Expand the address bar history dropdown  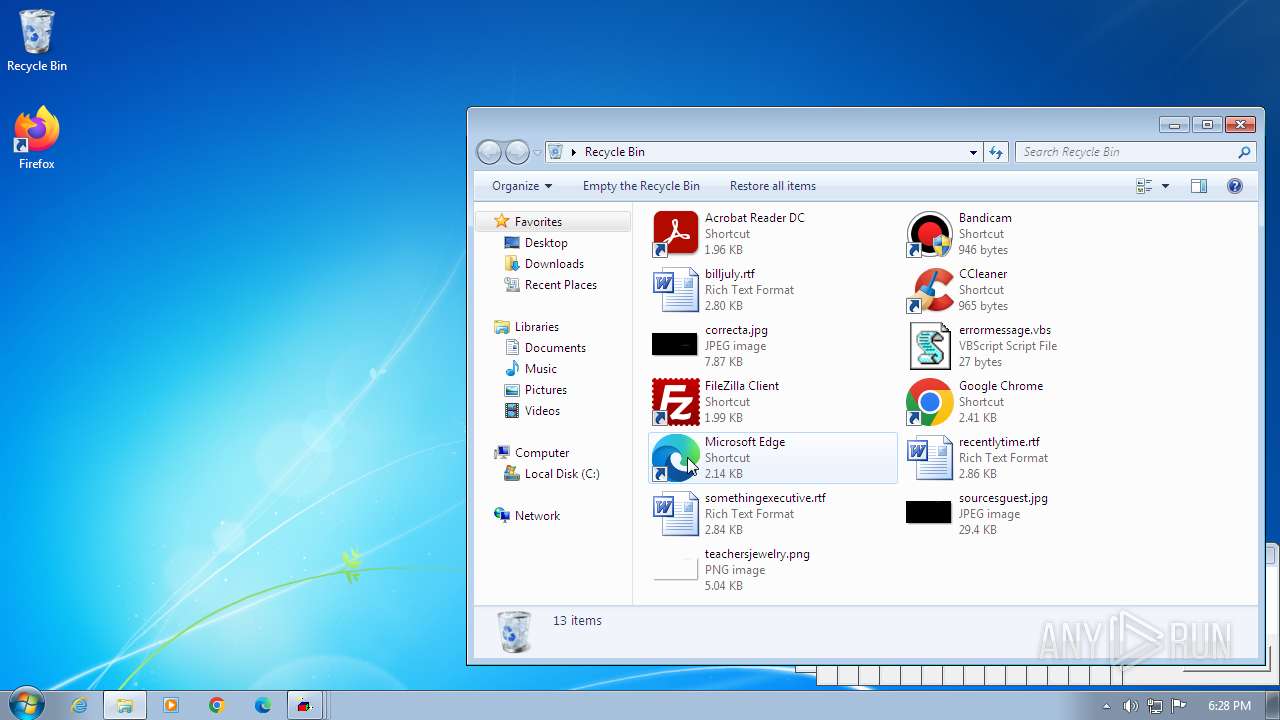[973, 152]
